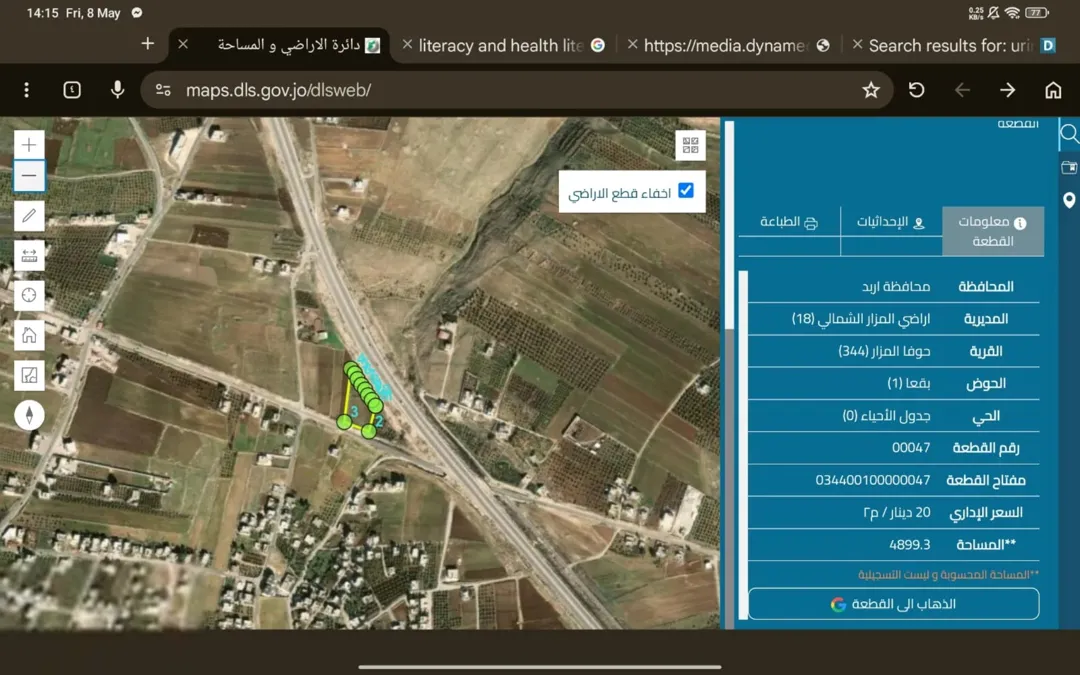The height and width of the screenshot is (675, 1080).
Task: Switch to literacy and health browser tab
Action: pos(503,45)
